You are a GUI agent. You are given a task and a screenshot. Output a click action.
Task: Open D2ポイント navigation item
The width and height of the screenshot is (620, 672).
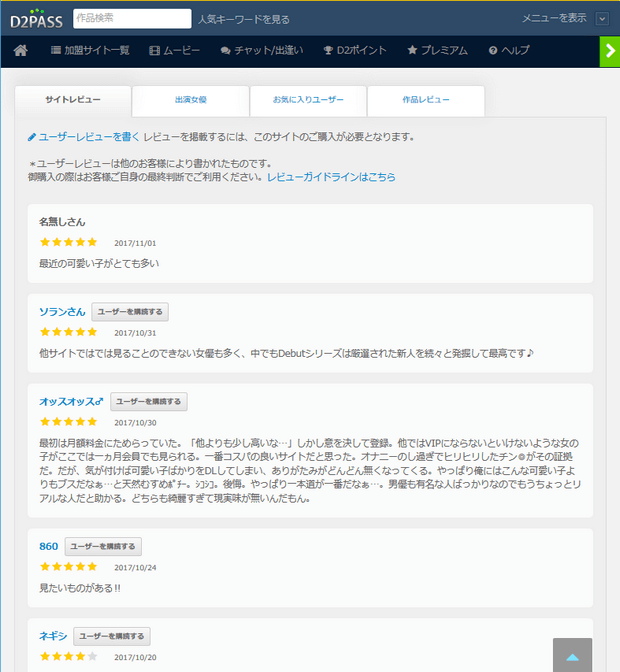click(x=357, y=50)
